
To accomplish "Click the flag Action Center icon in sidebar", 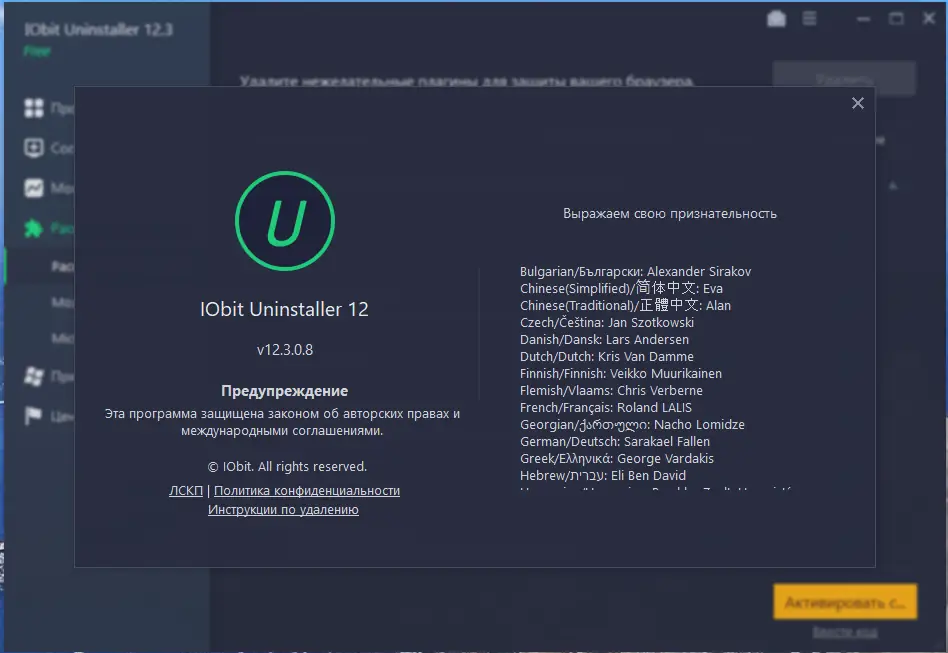I will (x=33, y=415).
